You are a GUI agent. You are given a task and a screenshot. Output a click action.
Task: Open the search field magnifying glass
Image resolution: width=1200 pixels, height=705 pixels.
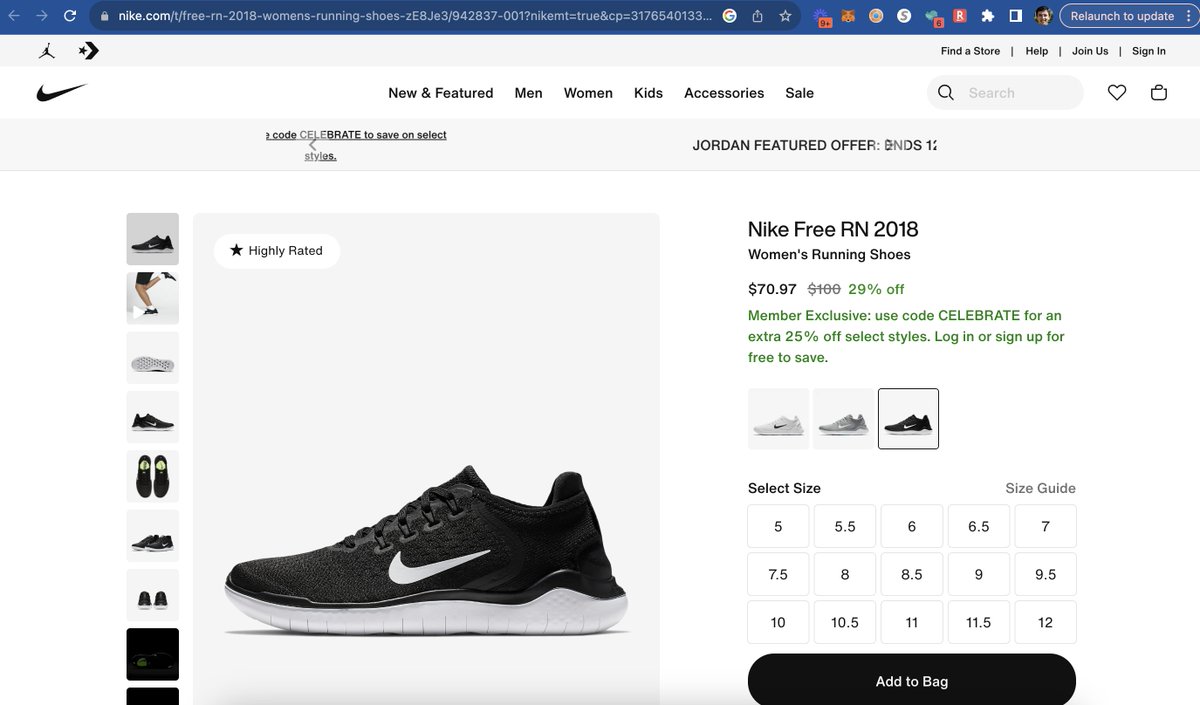(944, 92)
